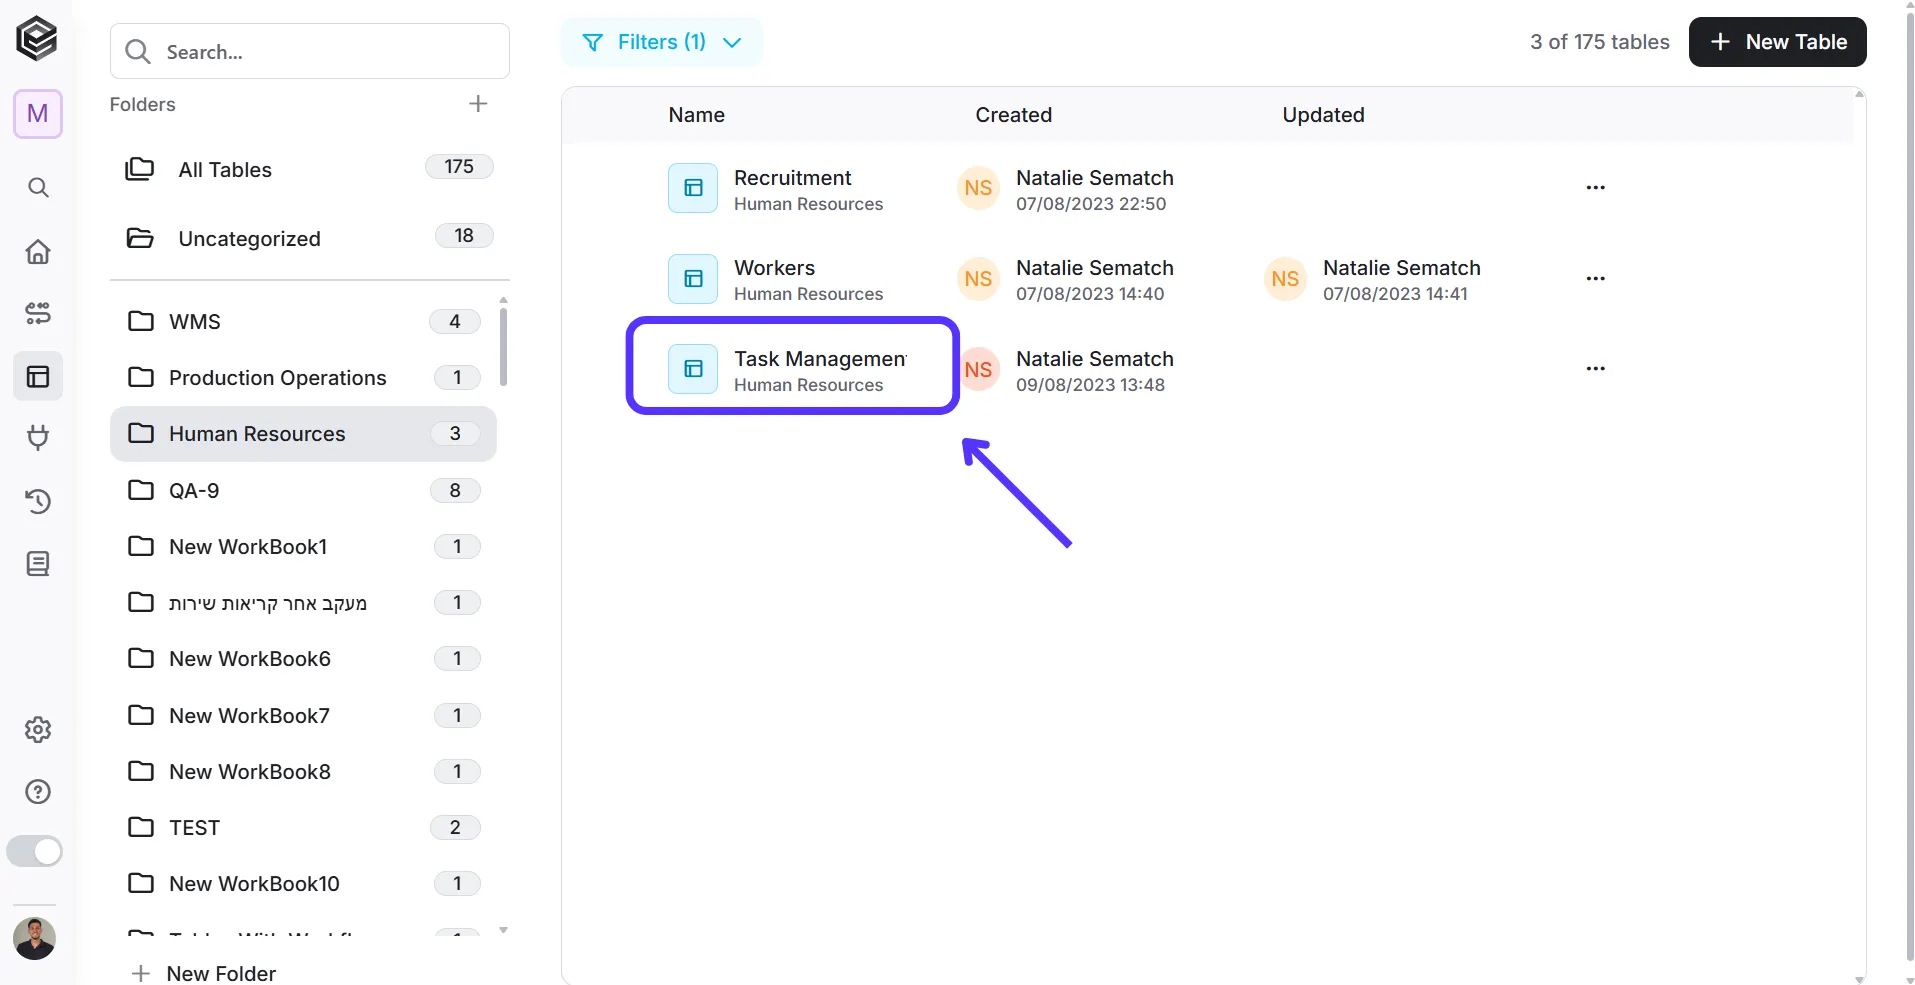Open the integrations plug icon
The image size is (1915, 985).
38,438
